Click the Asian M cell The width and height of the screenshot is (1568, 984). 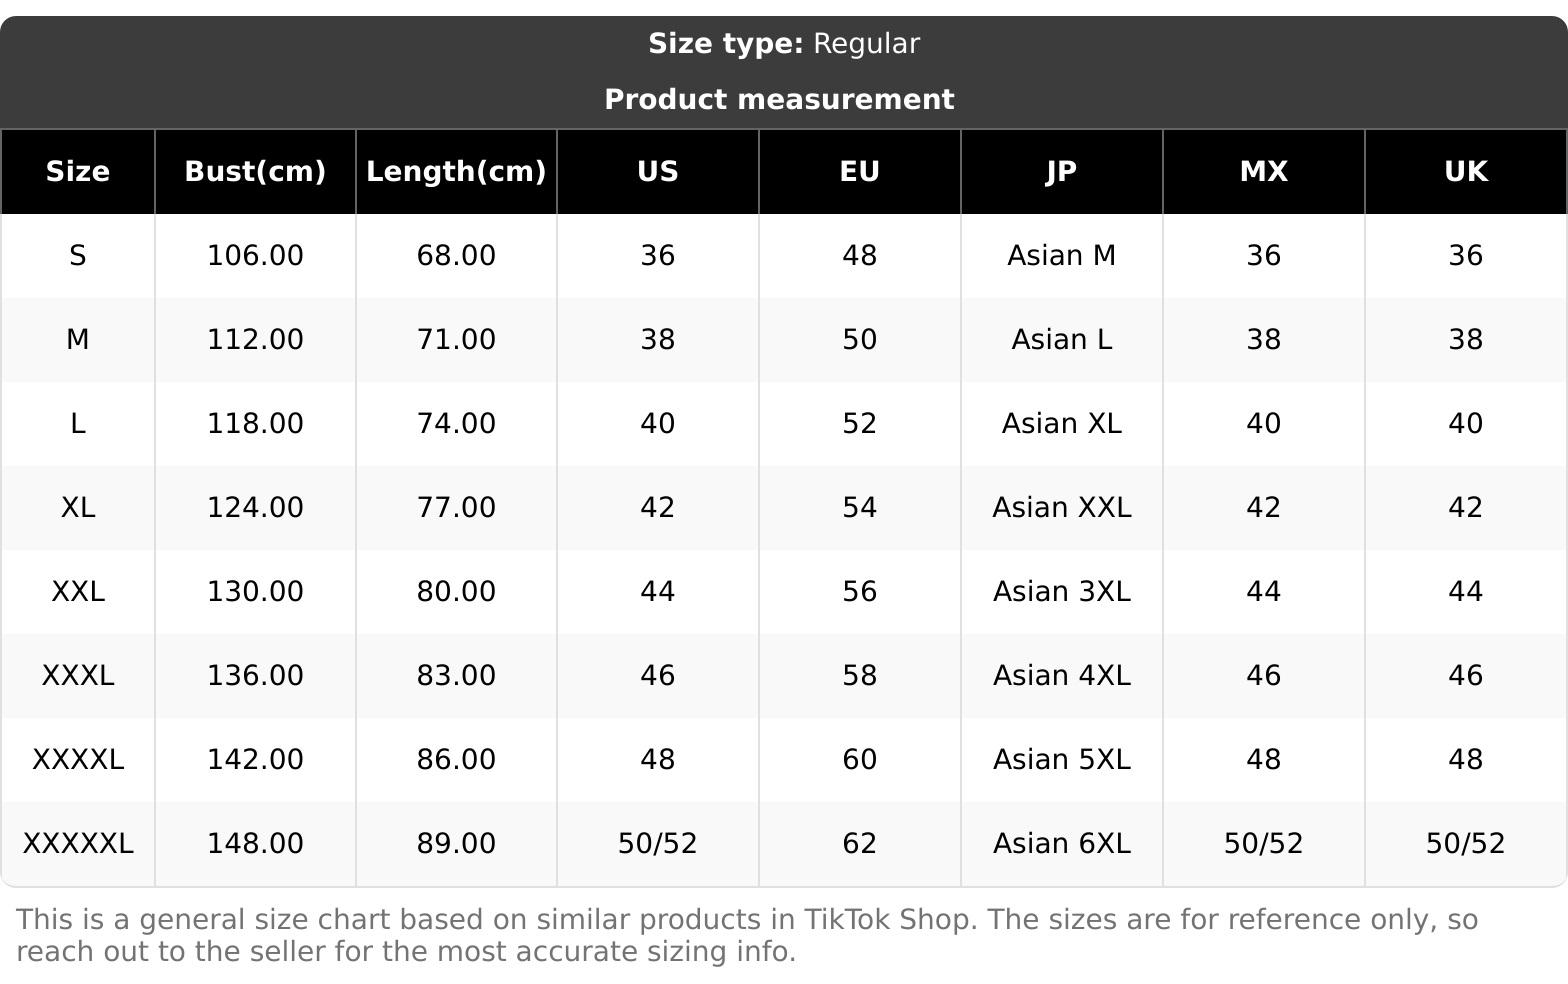click(1062, 256)
